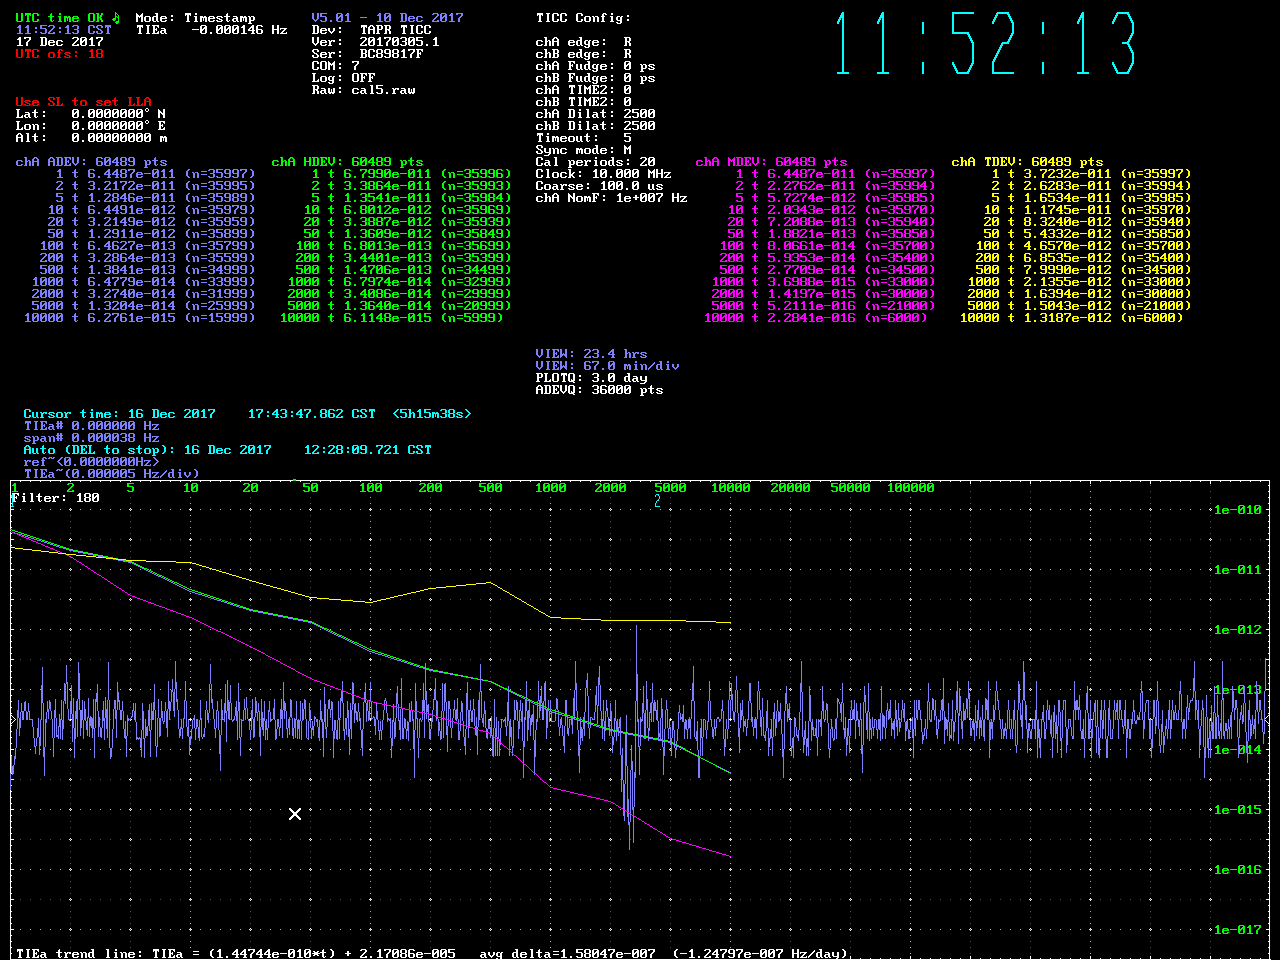
Task: Toggle the Log: OFF setting
Action: tap(343, 78)
